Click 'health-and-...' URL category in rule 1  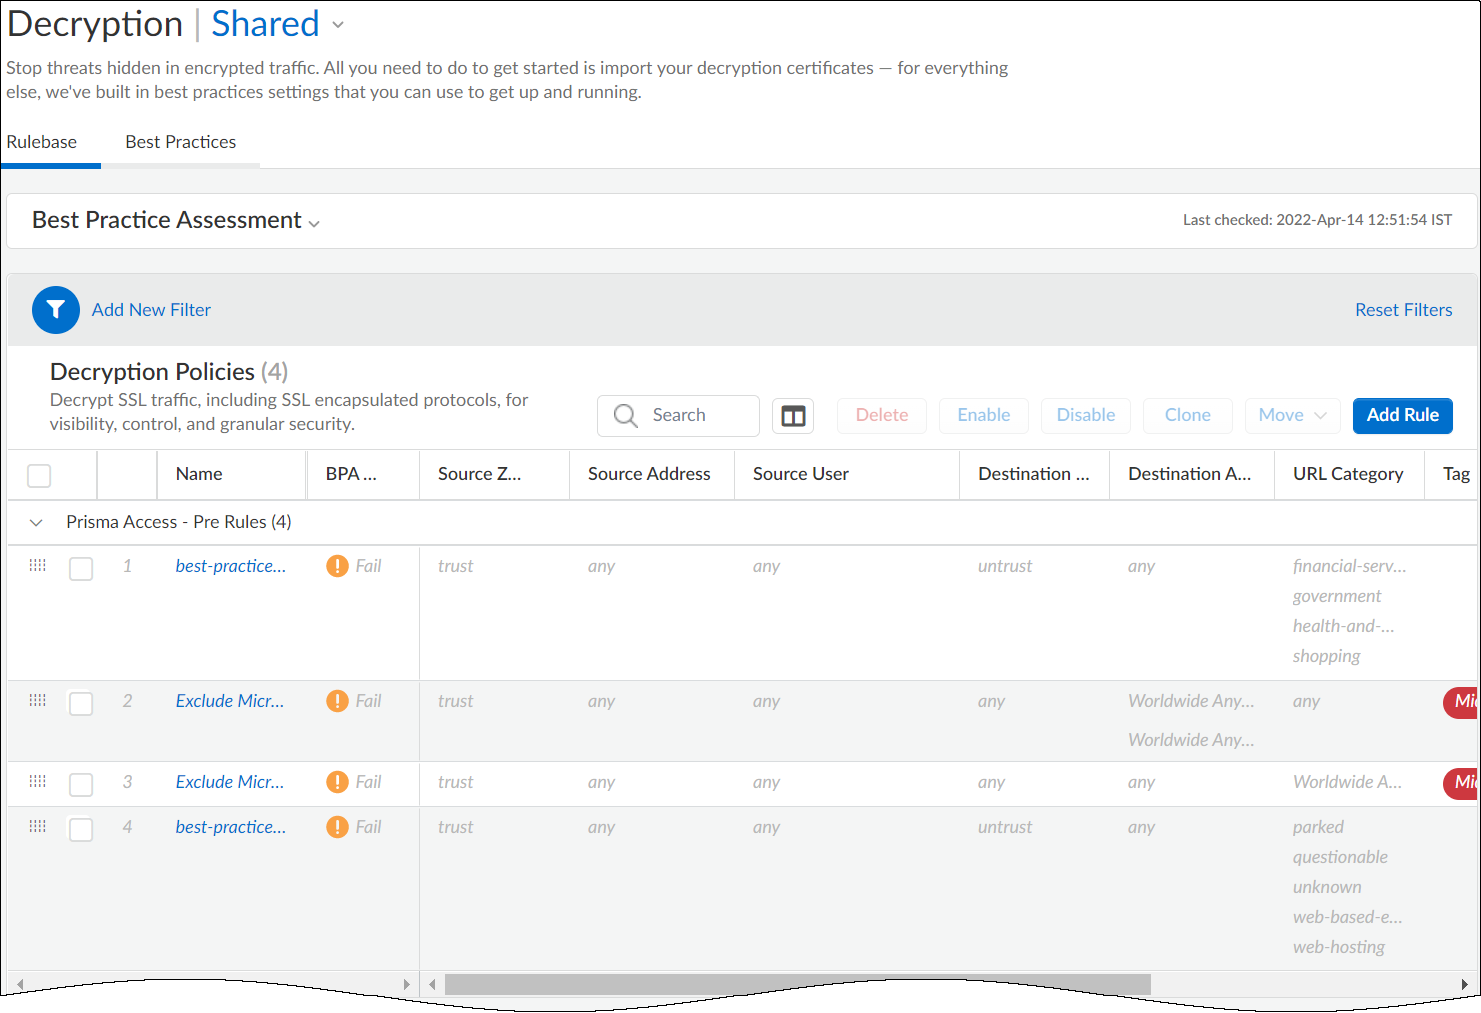coord(1343,626)
